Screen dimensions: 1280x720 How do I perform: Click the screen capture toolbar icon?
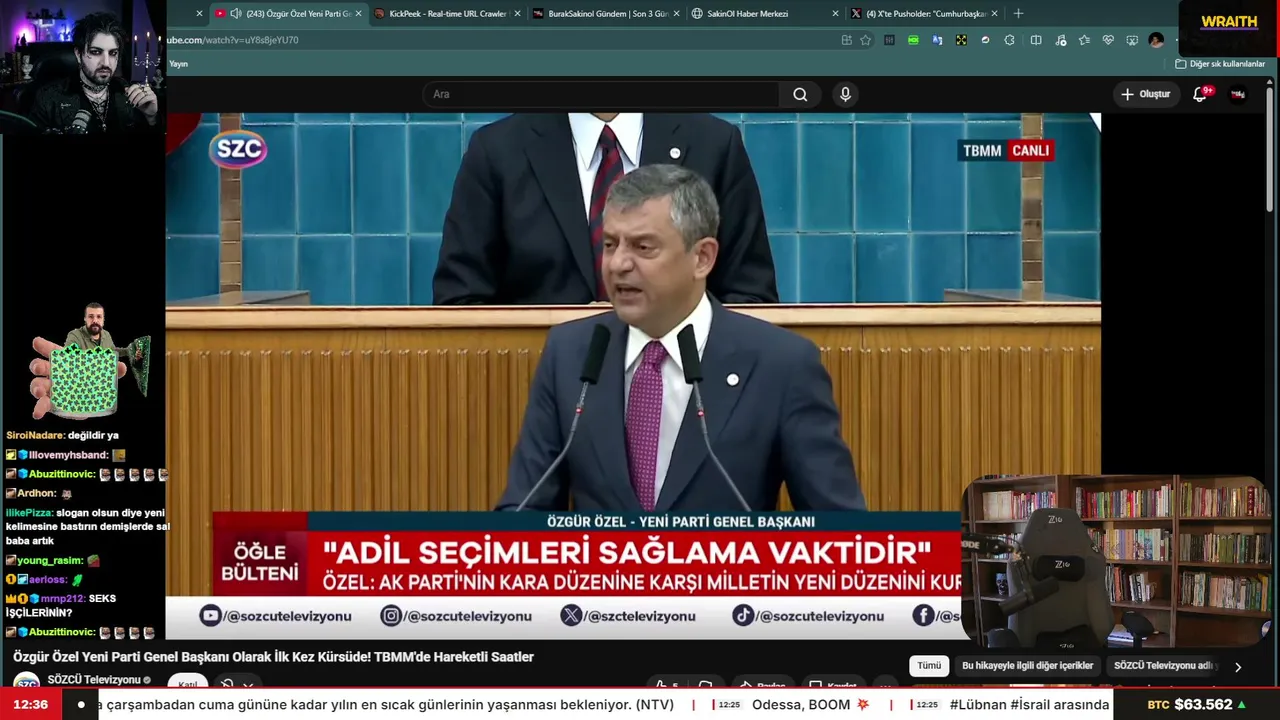(1132, 40)
